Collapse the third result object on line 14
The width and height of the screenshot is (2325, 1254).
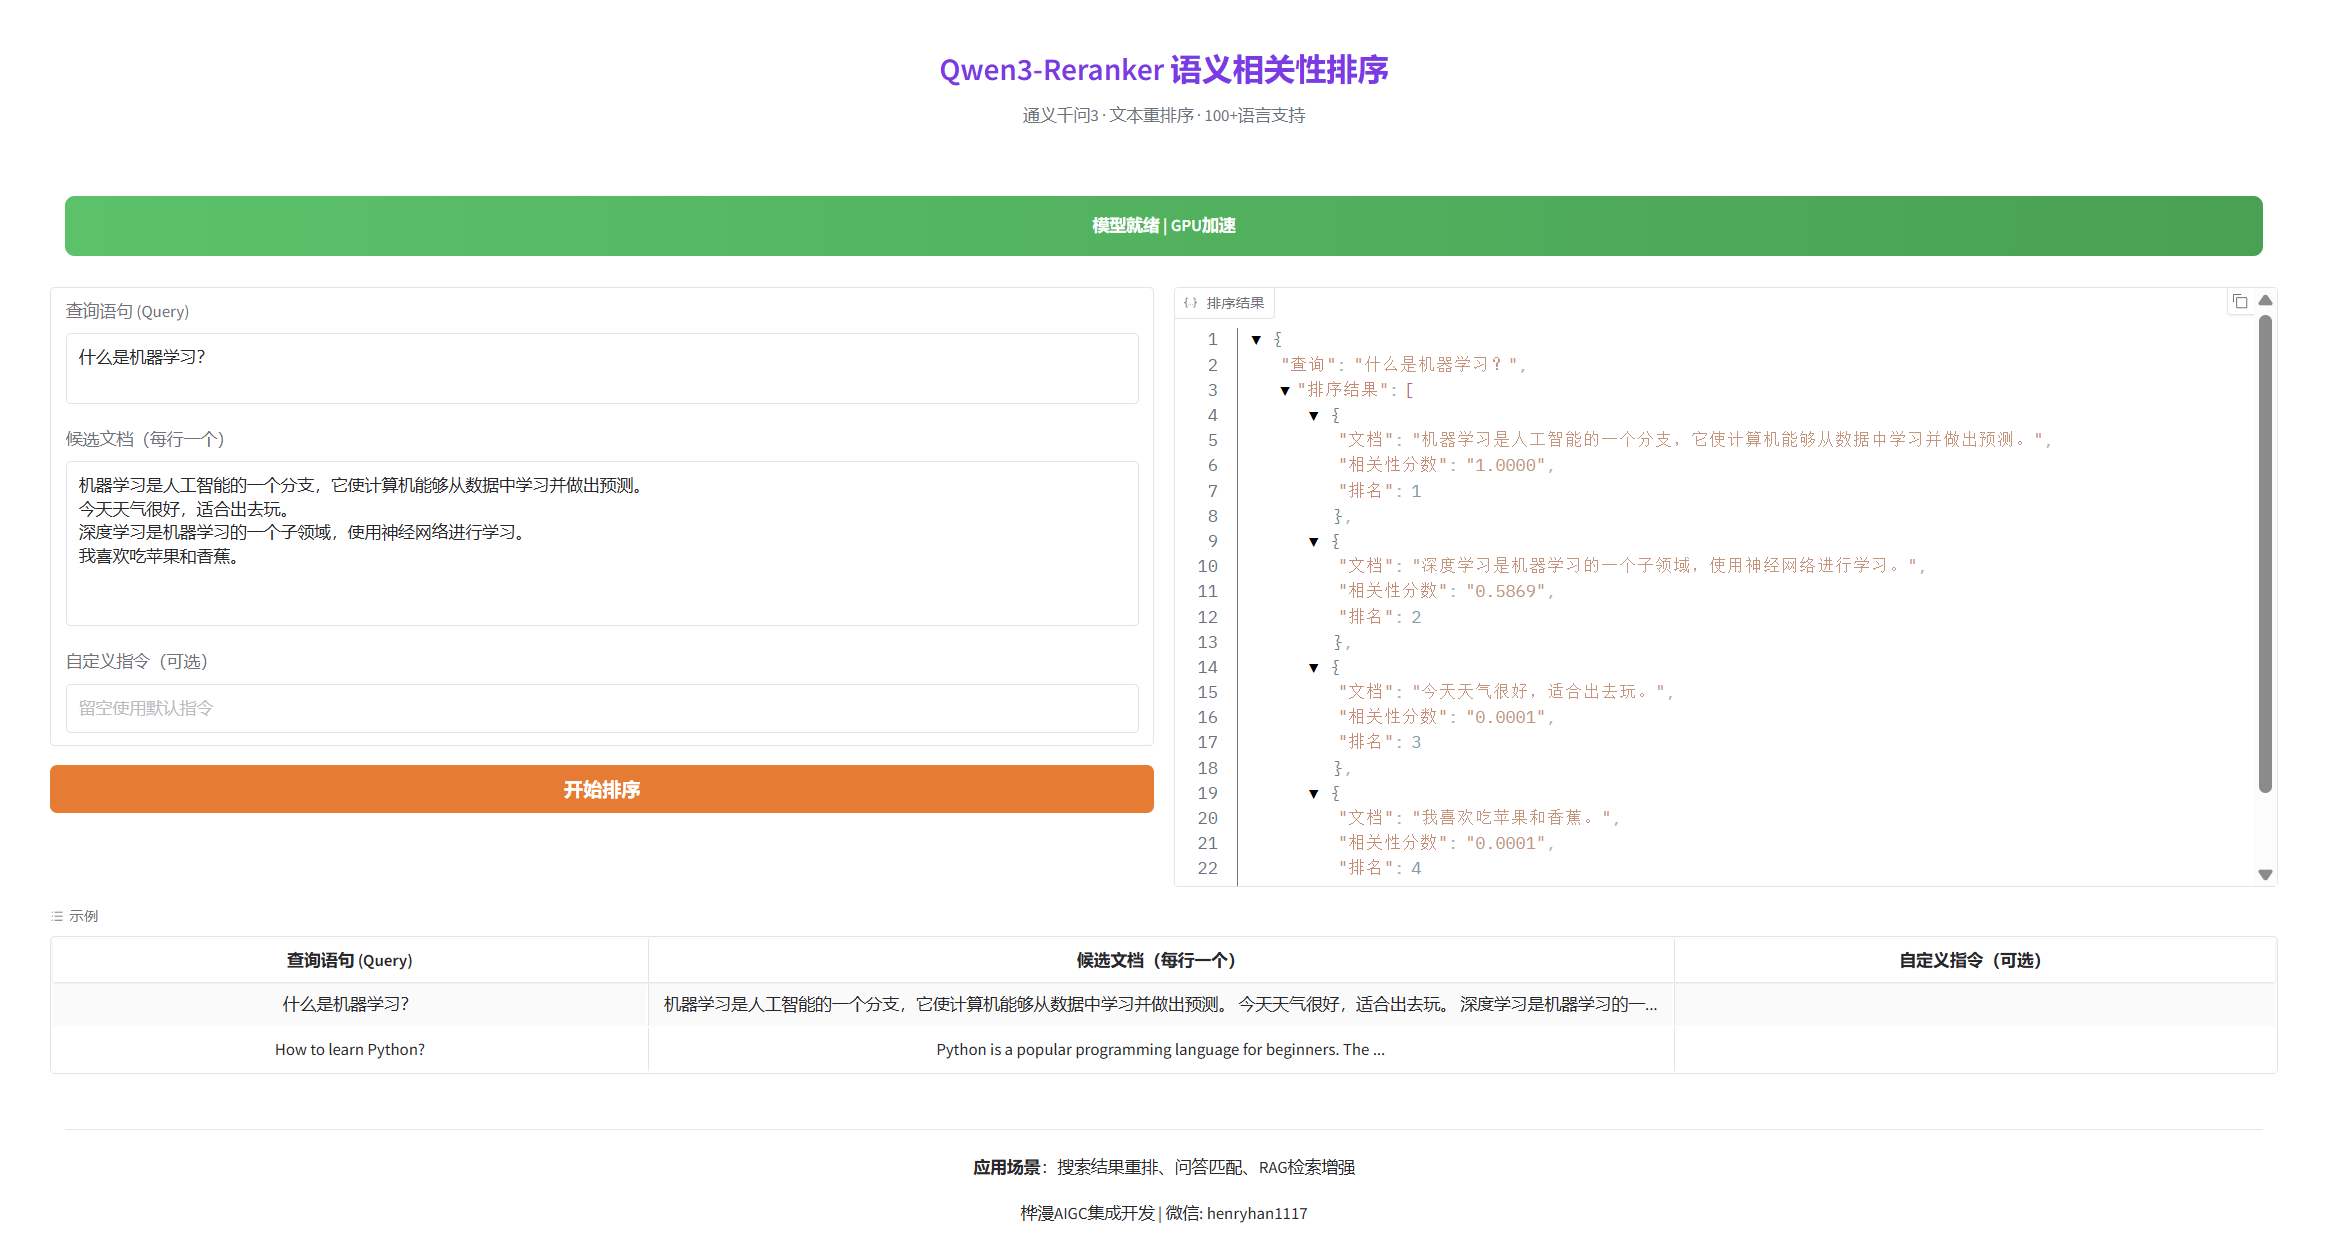[x=1314, y=668]
